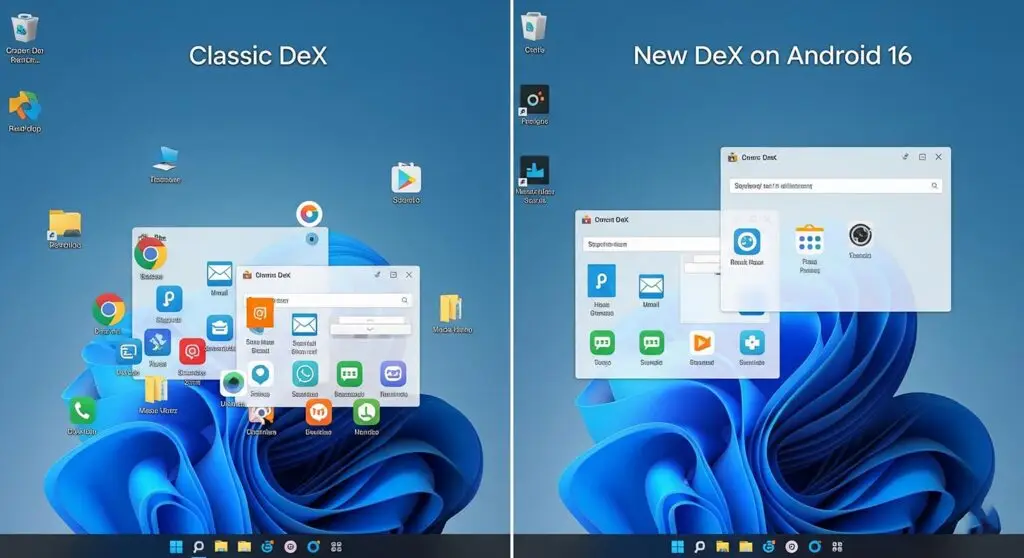Image resolution: width=1024 pixels, height=558 pixels.
Task: Open the mail envelope in the rear Classic DeX window
Action: [219, 273]
